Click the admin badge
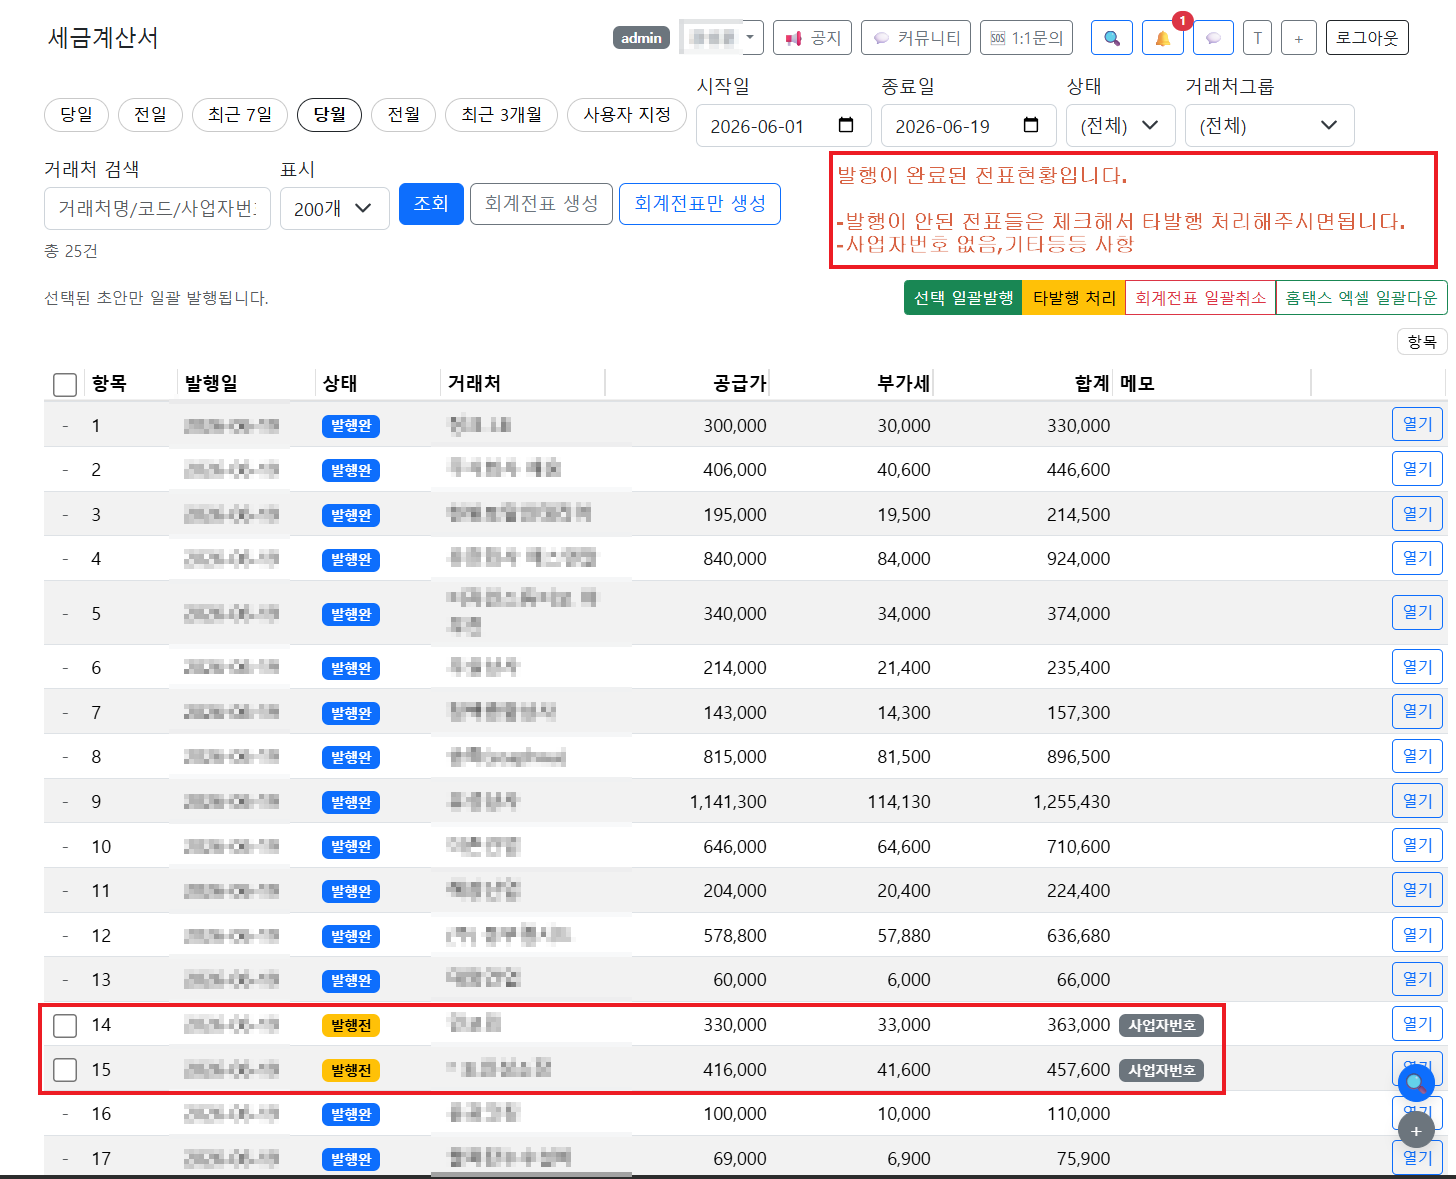 point(641,38)
